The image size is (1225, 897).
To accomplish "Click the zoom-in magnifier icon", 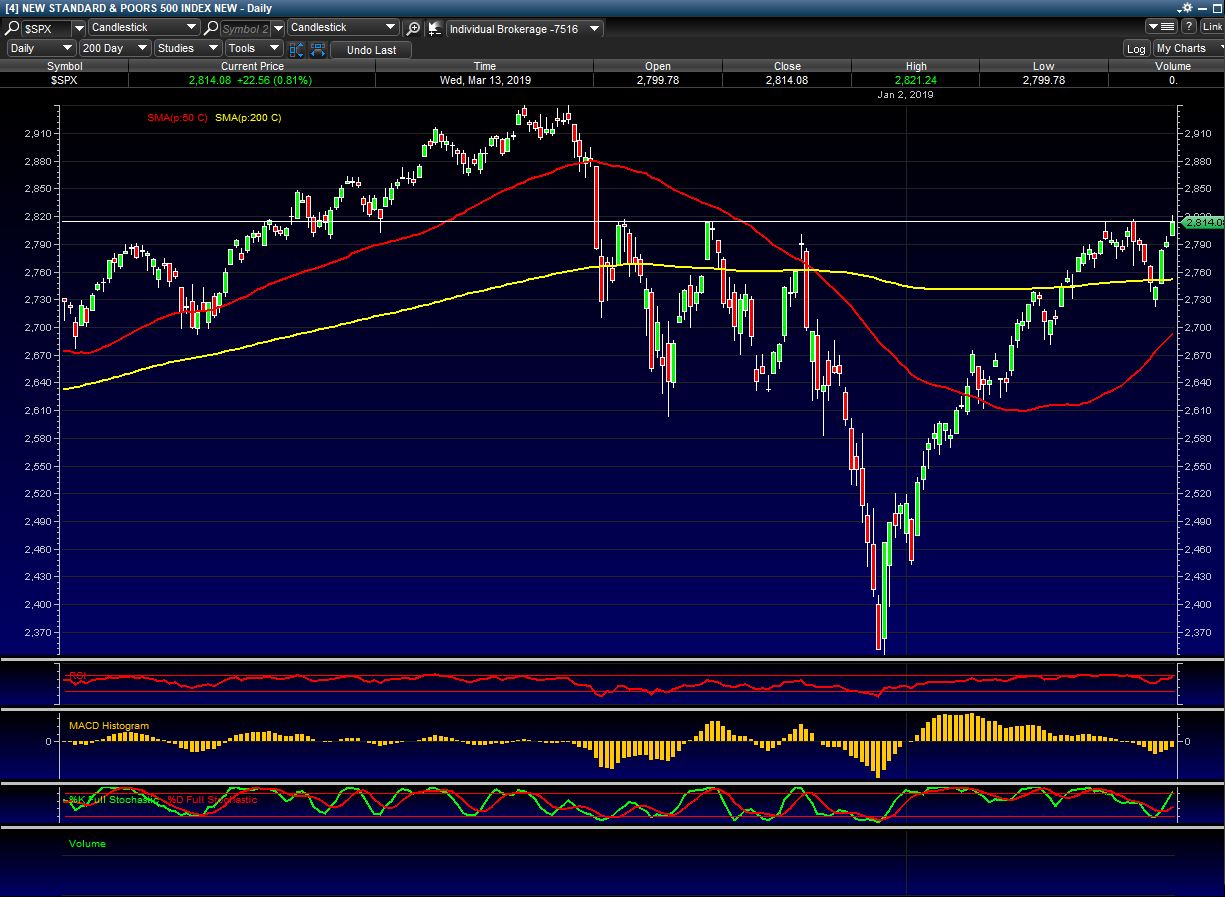I will (x=413, y=29).
